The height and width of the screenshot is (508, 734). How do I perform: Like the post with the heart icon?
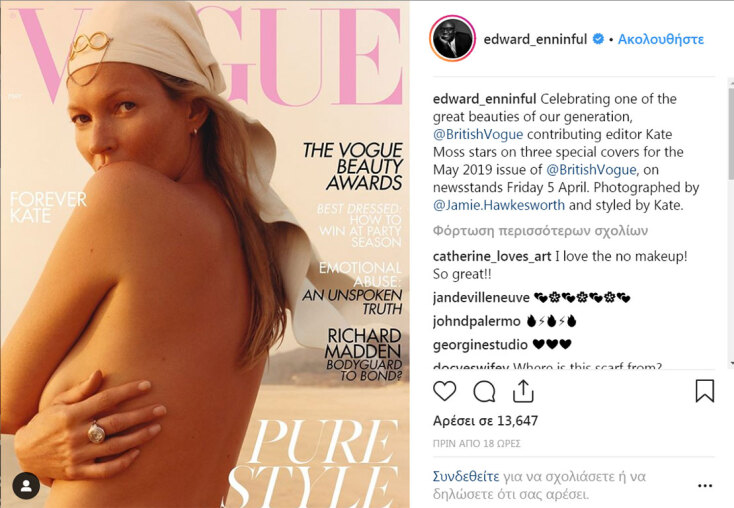(x=445, y=391)
